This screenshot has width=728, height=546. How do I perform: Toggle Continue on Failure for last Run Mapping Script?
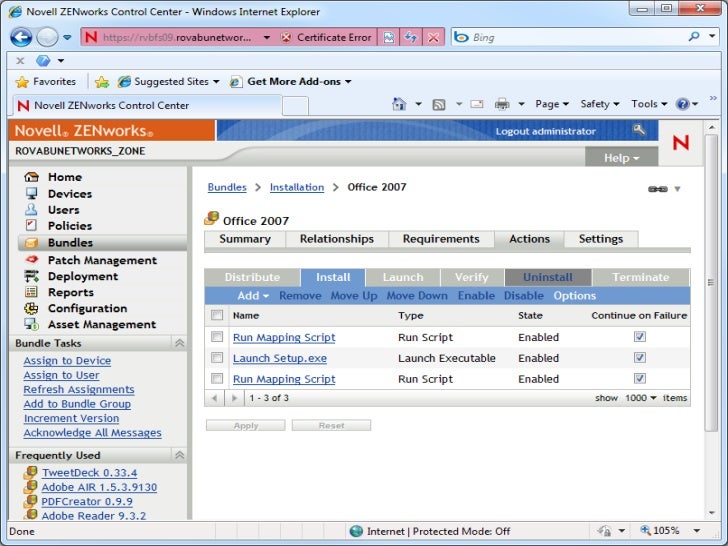coord(640,378)
